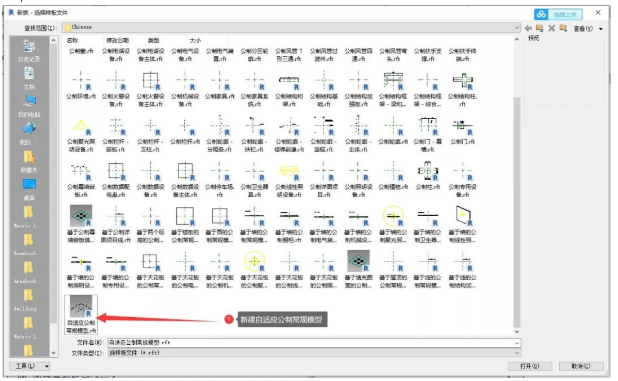Open the 文件类型 file type dropdown
This screenshot has height=381, width=618.
click(314, 353)
